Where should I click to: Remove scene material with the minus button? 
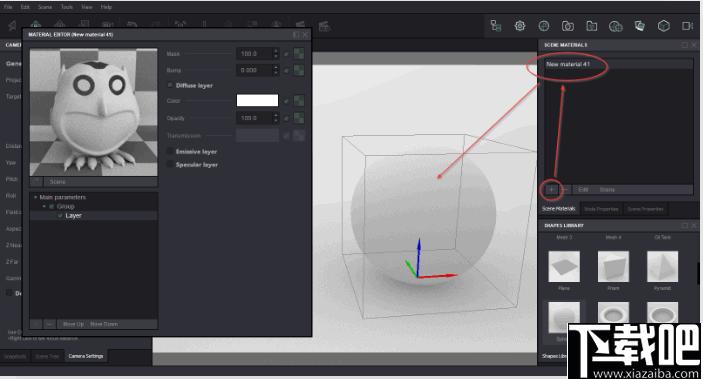click(565, 190)
